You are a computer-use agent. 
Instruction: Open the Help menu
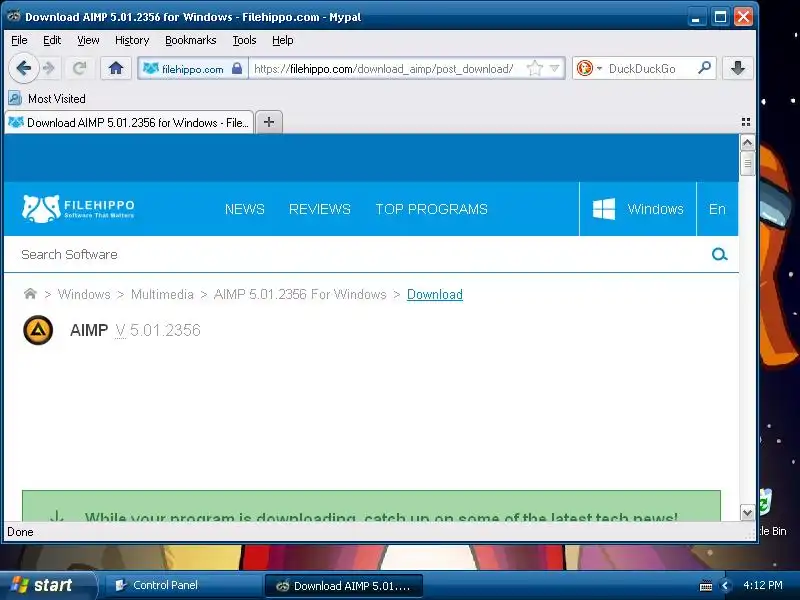[x=282, y=40]
